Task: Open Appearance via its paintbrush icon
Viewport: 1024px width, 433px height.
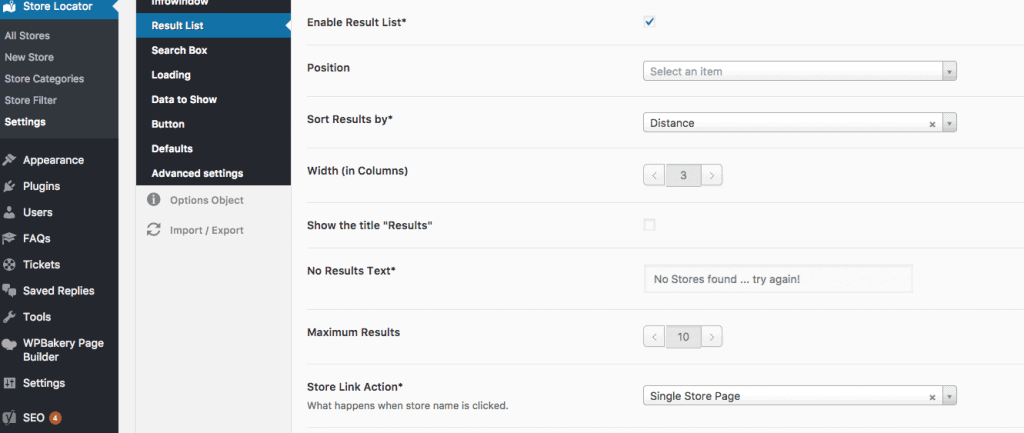Action: [x=9, y=160]
